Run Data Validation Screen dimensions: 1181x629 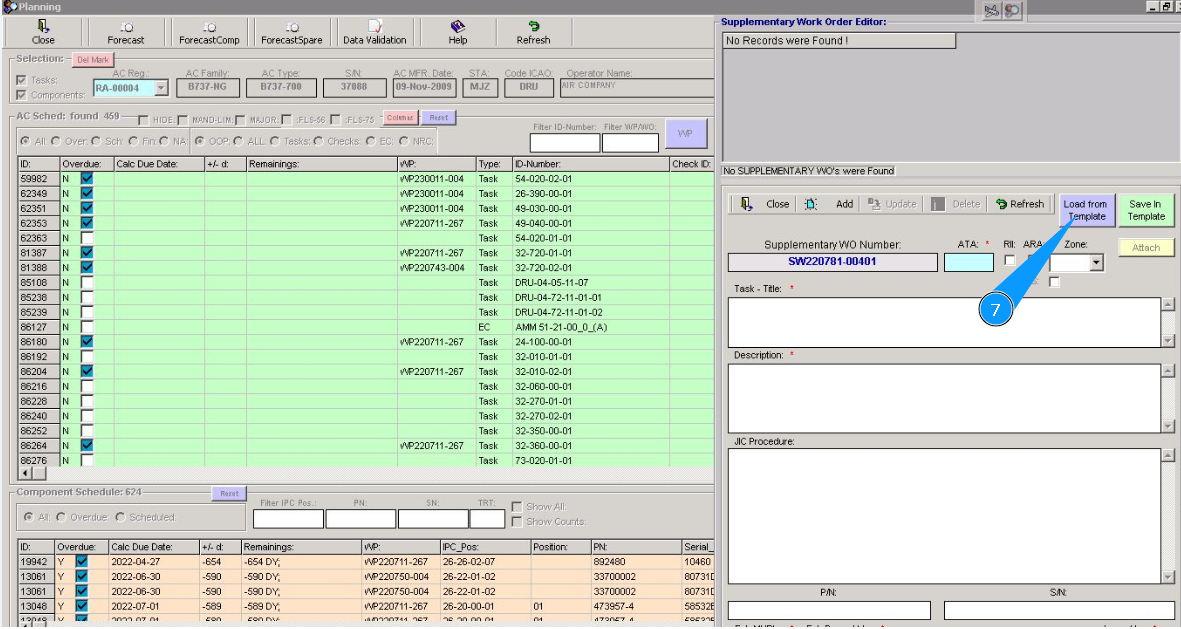[x=374, y=33]
